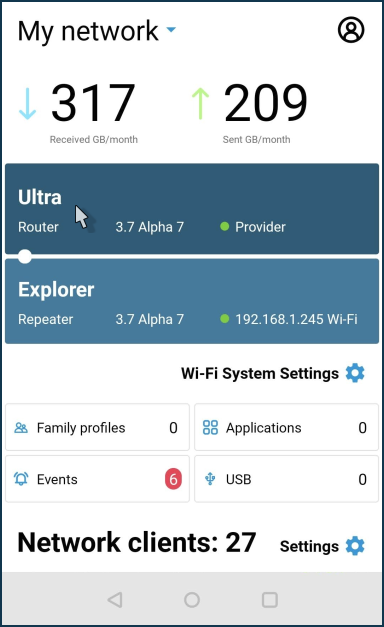Open the user account profile icon
Screen dimensions: 384x627
351,30
